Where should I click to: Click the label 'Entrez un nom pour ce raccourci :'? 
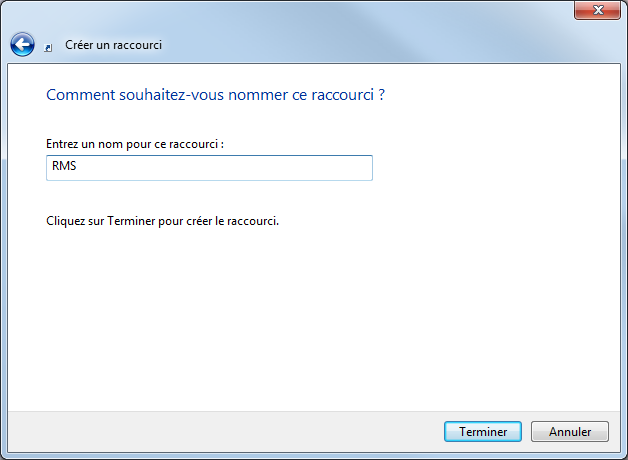pos(135,145)
